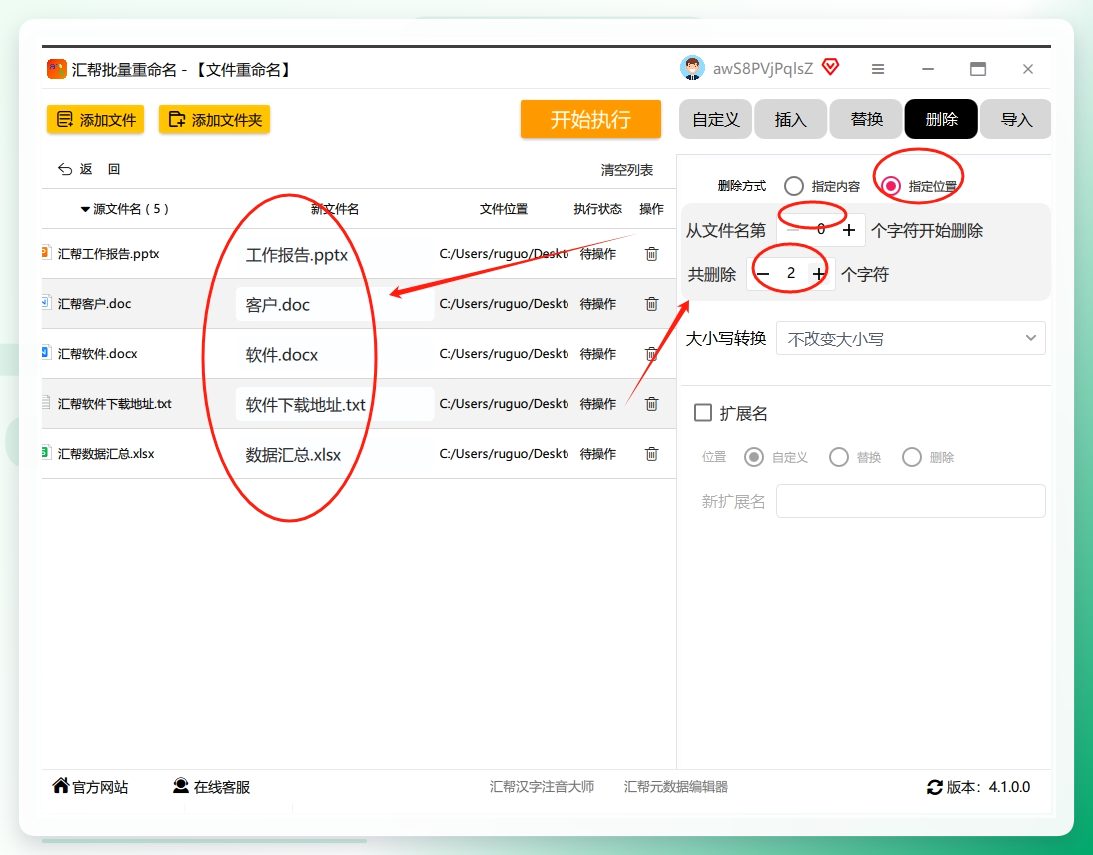Select source file 汇帮软件下载地址.txt
Screen dimensions: 1093x855
click(114, 403)
